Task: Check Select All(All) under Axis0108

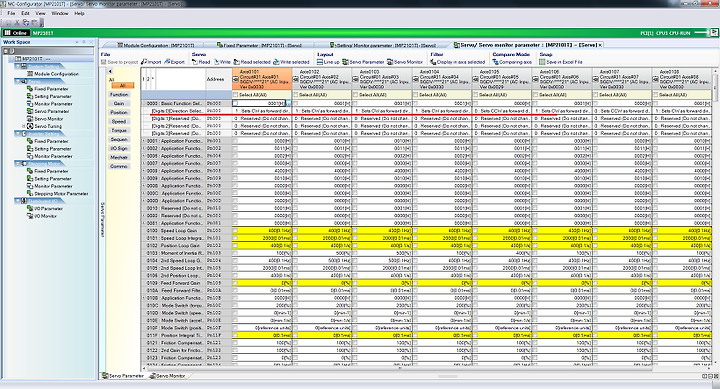Action: [656, 95]
